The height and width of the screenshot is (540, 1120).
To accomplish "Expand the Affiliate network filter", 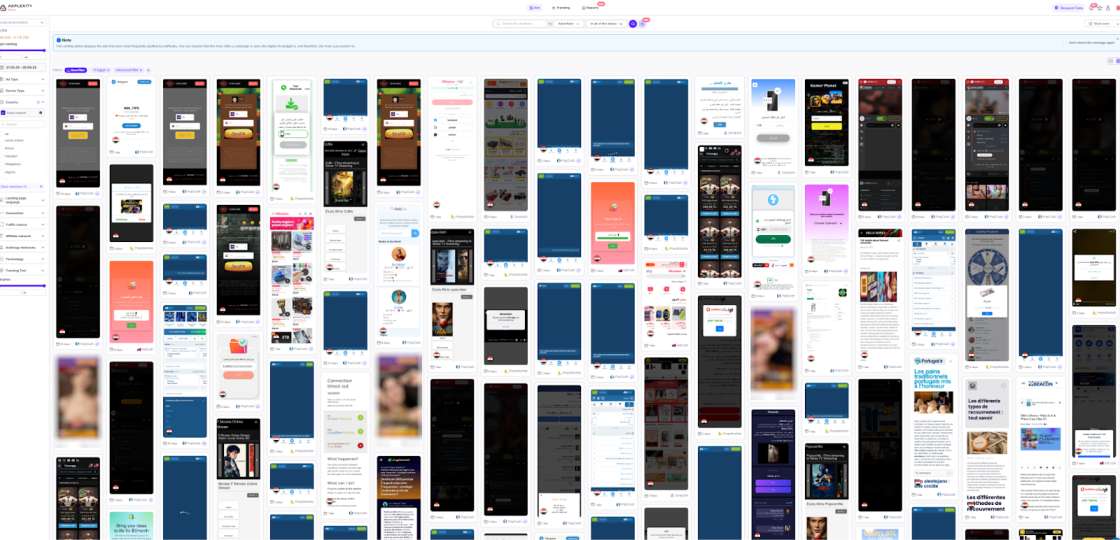I will tap(24, 236).
